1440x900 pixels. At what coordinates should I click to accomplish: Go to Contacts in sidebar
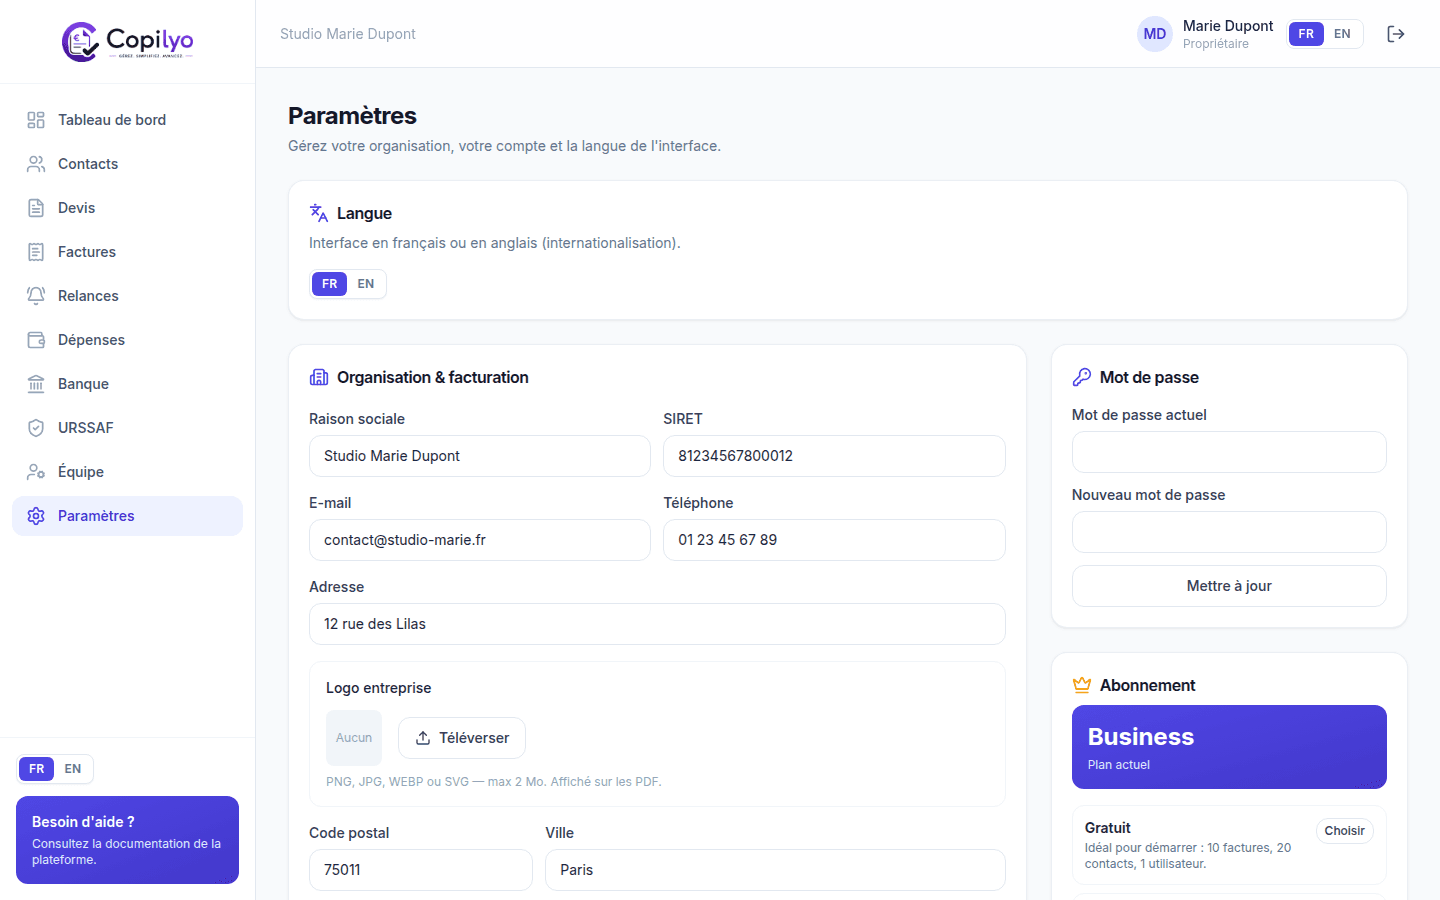(x=127, y=164)
